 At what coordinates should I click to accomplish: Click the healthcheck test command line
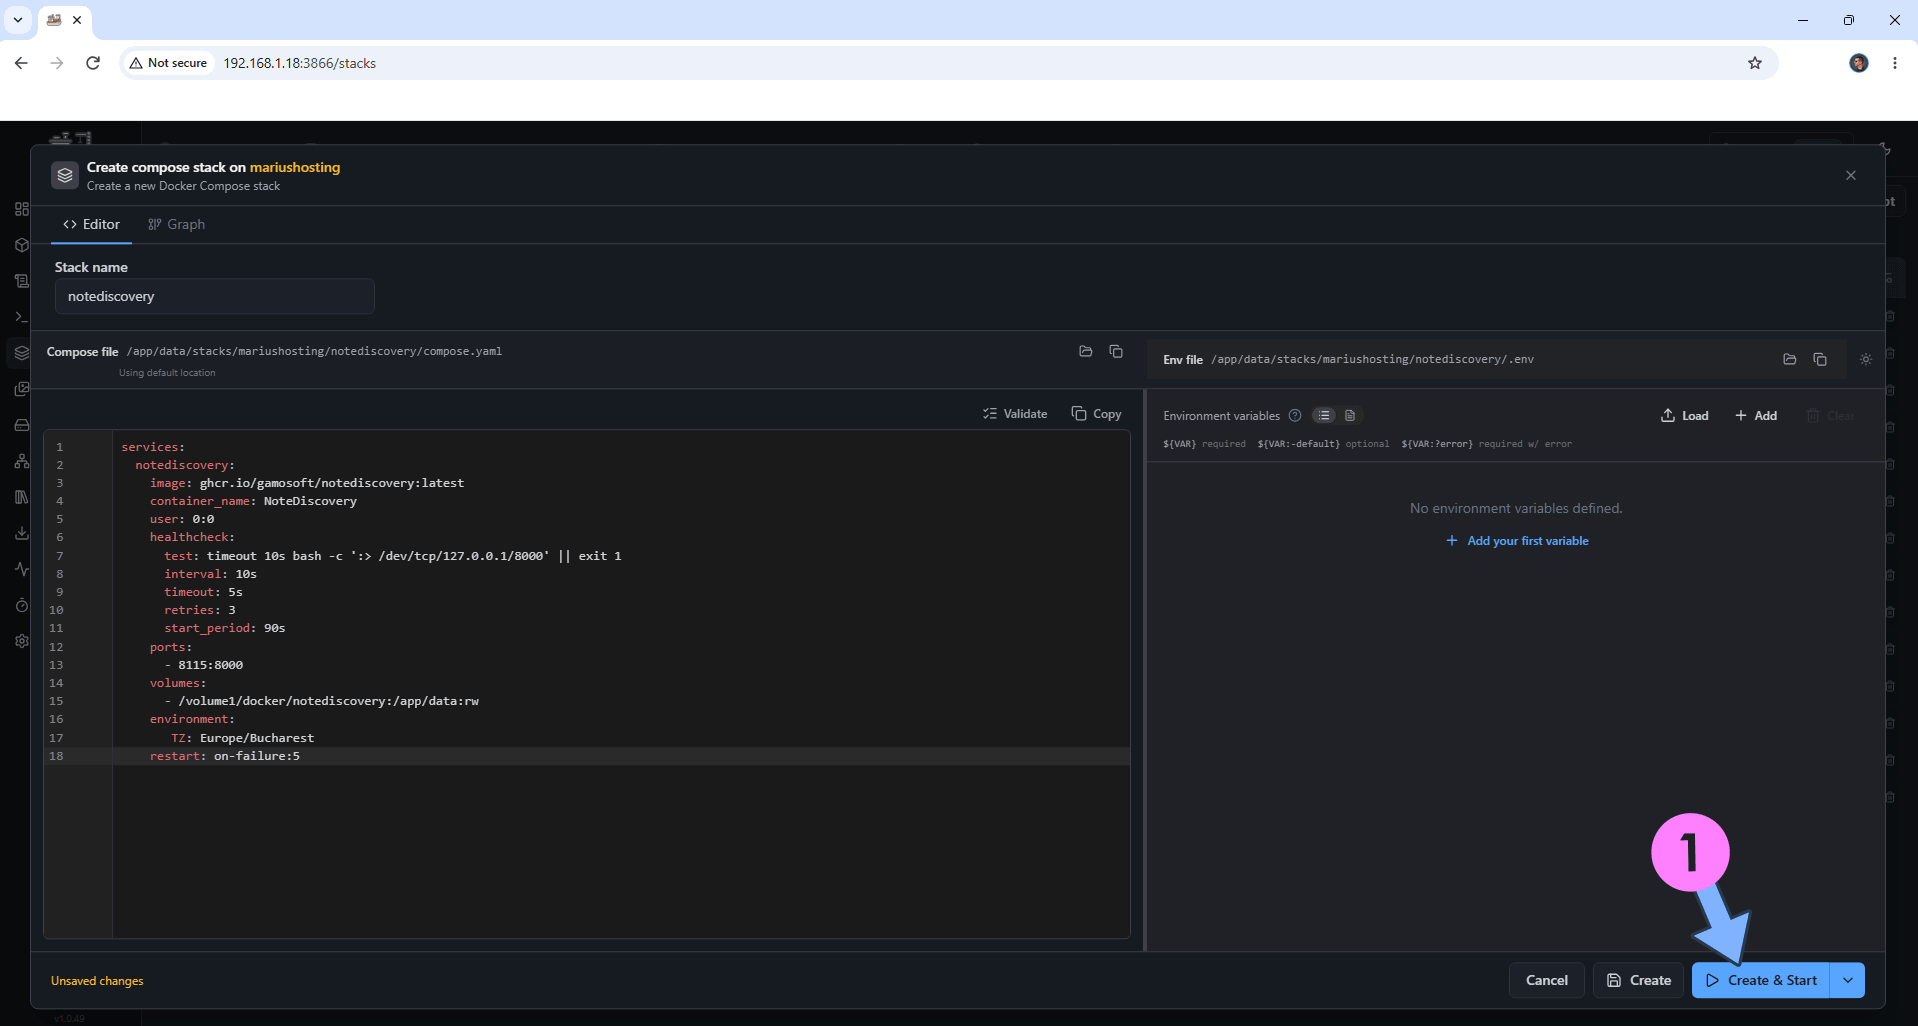pyautogui.click(x=393, y=556)
